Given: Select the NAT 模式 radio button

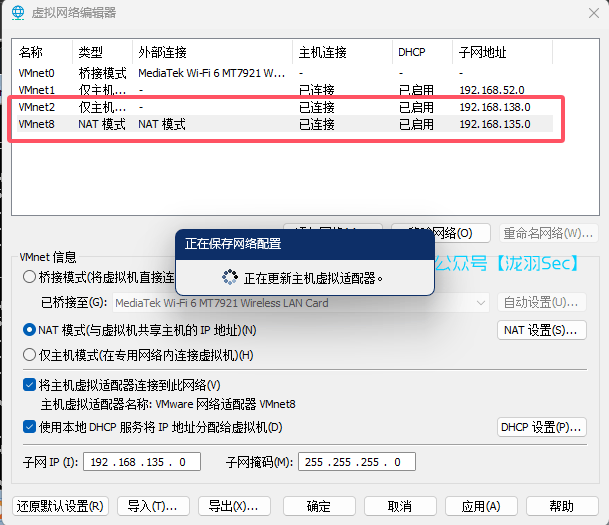Looking at the screenshot, I should point(30,330).
